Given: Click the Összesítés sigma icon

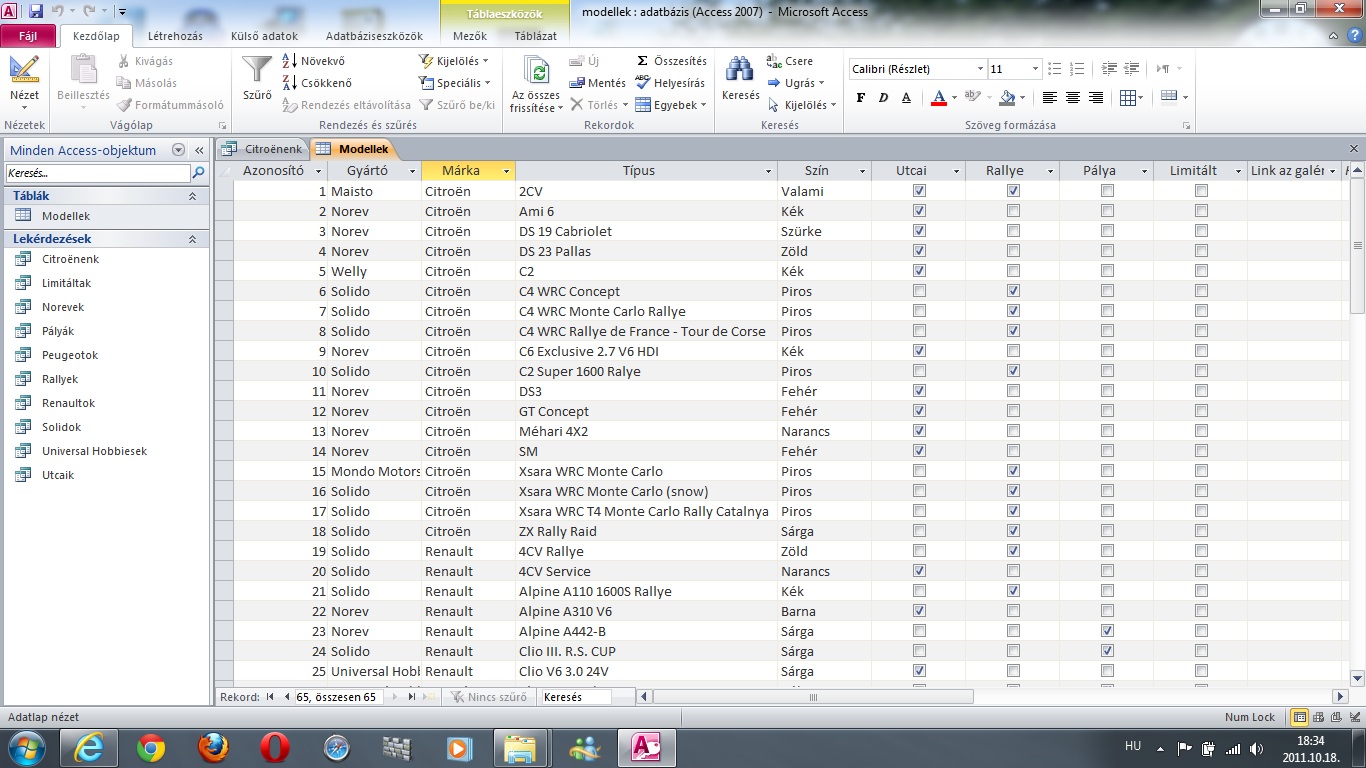Looking at the screenshot, I should pyautogui.click(x=643, y=61).
